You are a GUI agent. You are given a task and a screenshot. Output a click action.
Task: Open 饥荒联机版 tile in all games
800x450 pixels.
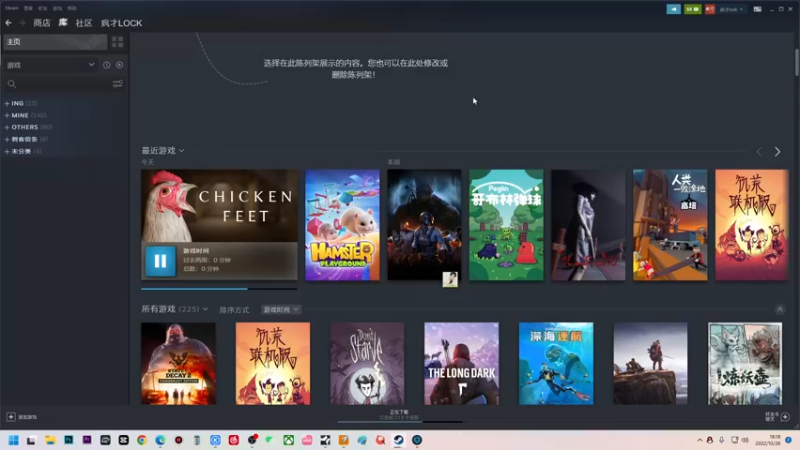(x=272, y=363)
